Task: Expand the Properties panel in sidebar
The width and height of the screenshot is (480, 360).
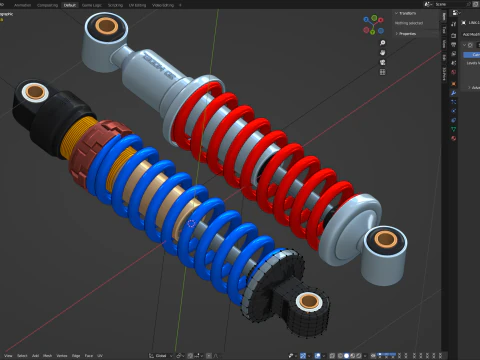Action: pyautogui.click(x=397, y=34)
